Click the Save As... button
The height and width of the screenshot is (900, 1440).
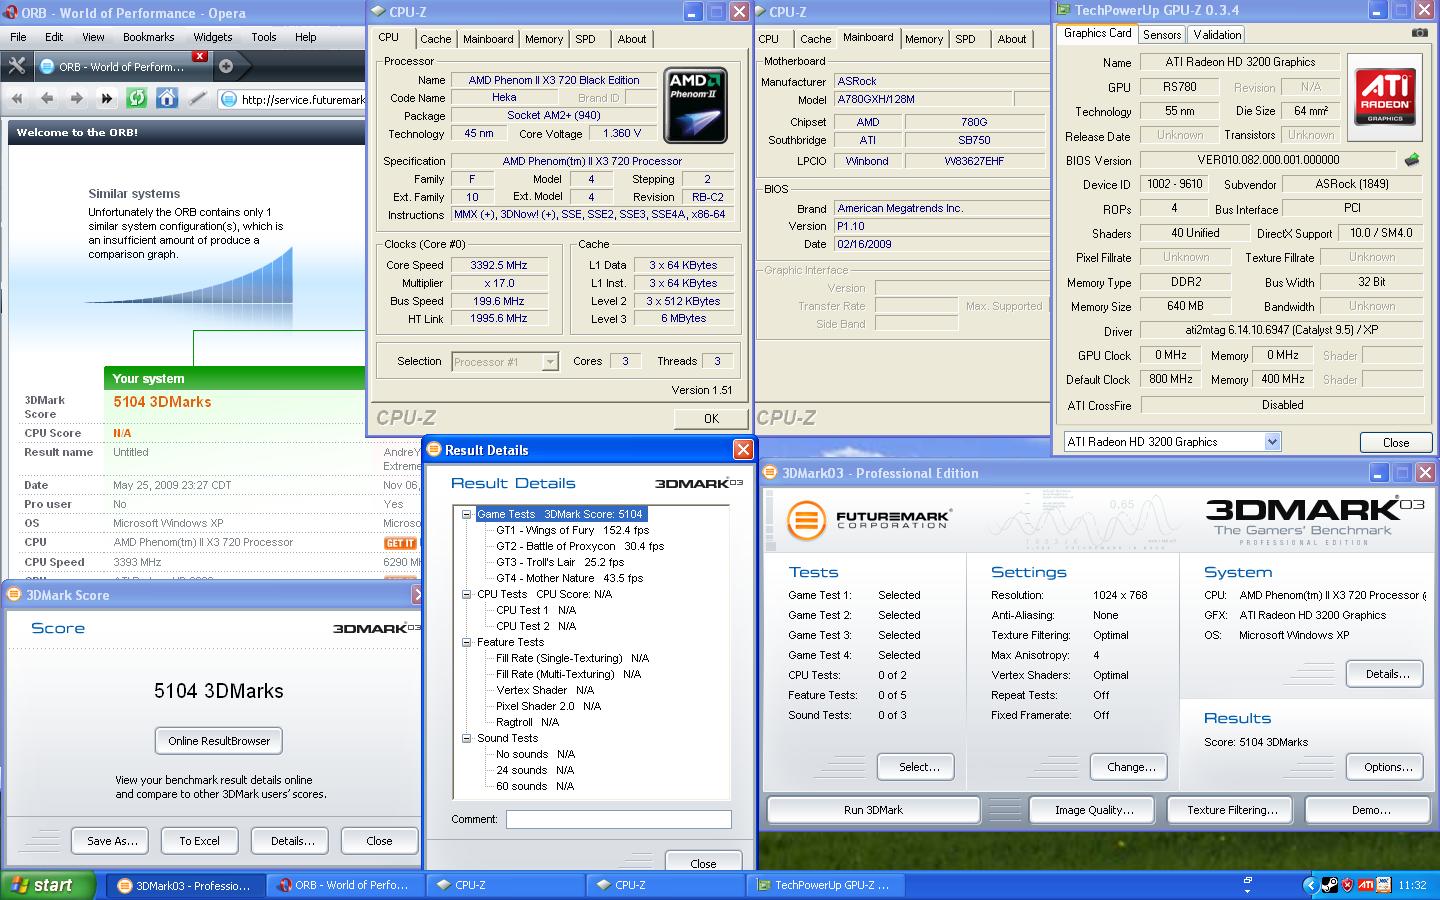pyautogui.click(x=112, y=841)
